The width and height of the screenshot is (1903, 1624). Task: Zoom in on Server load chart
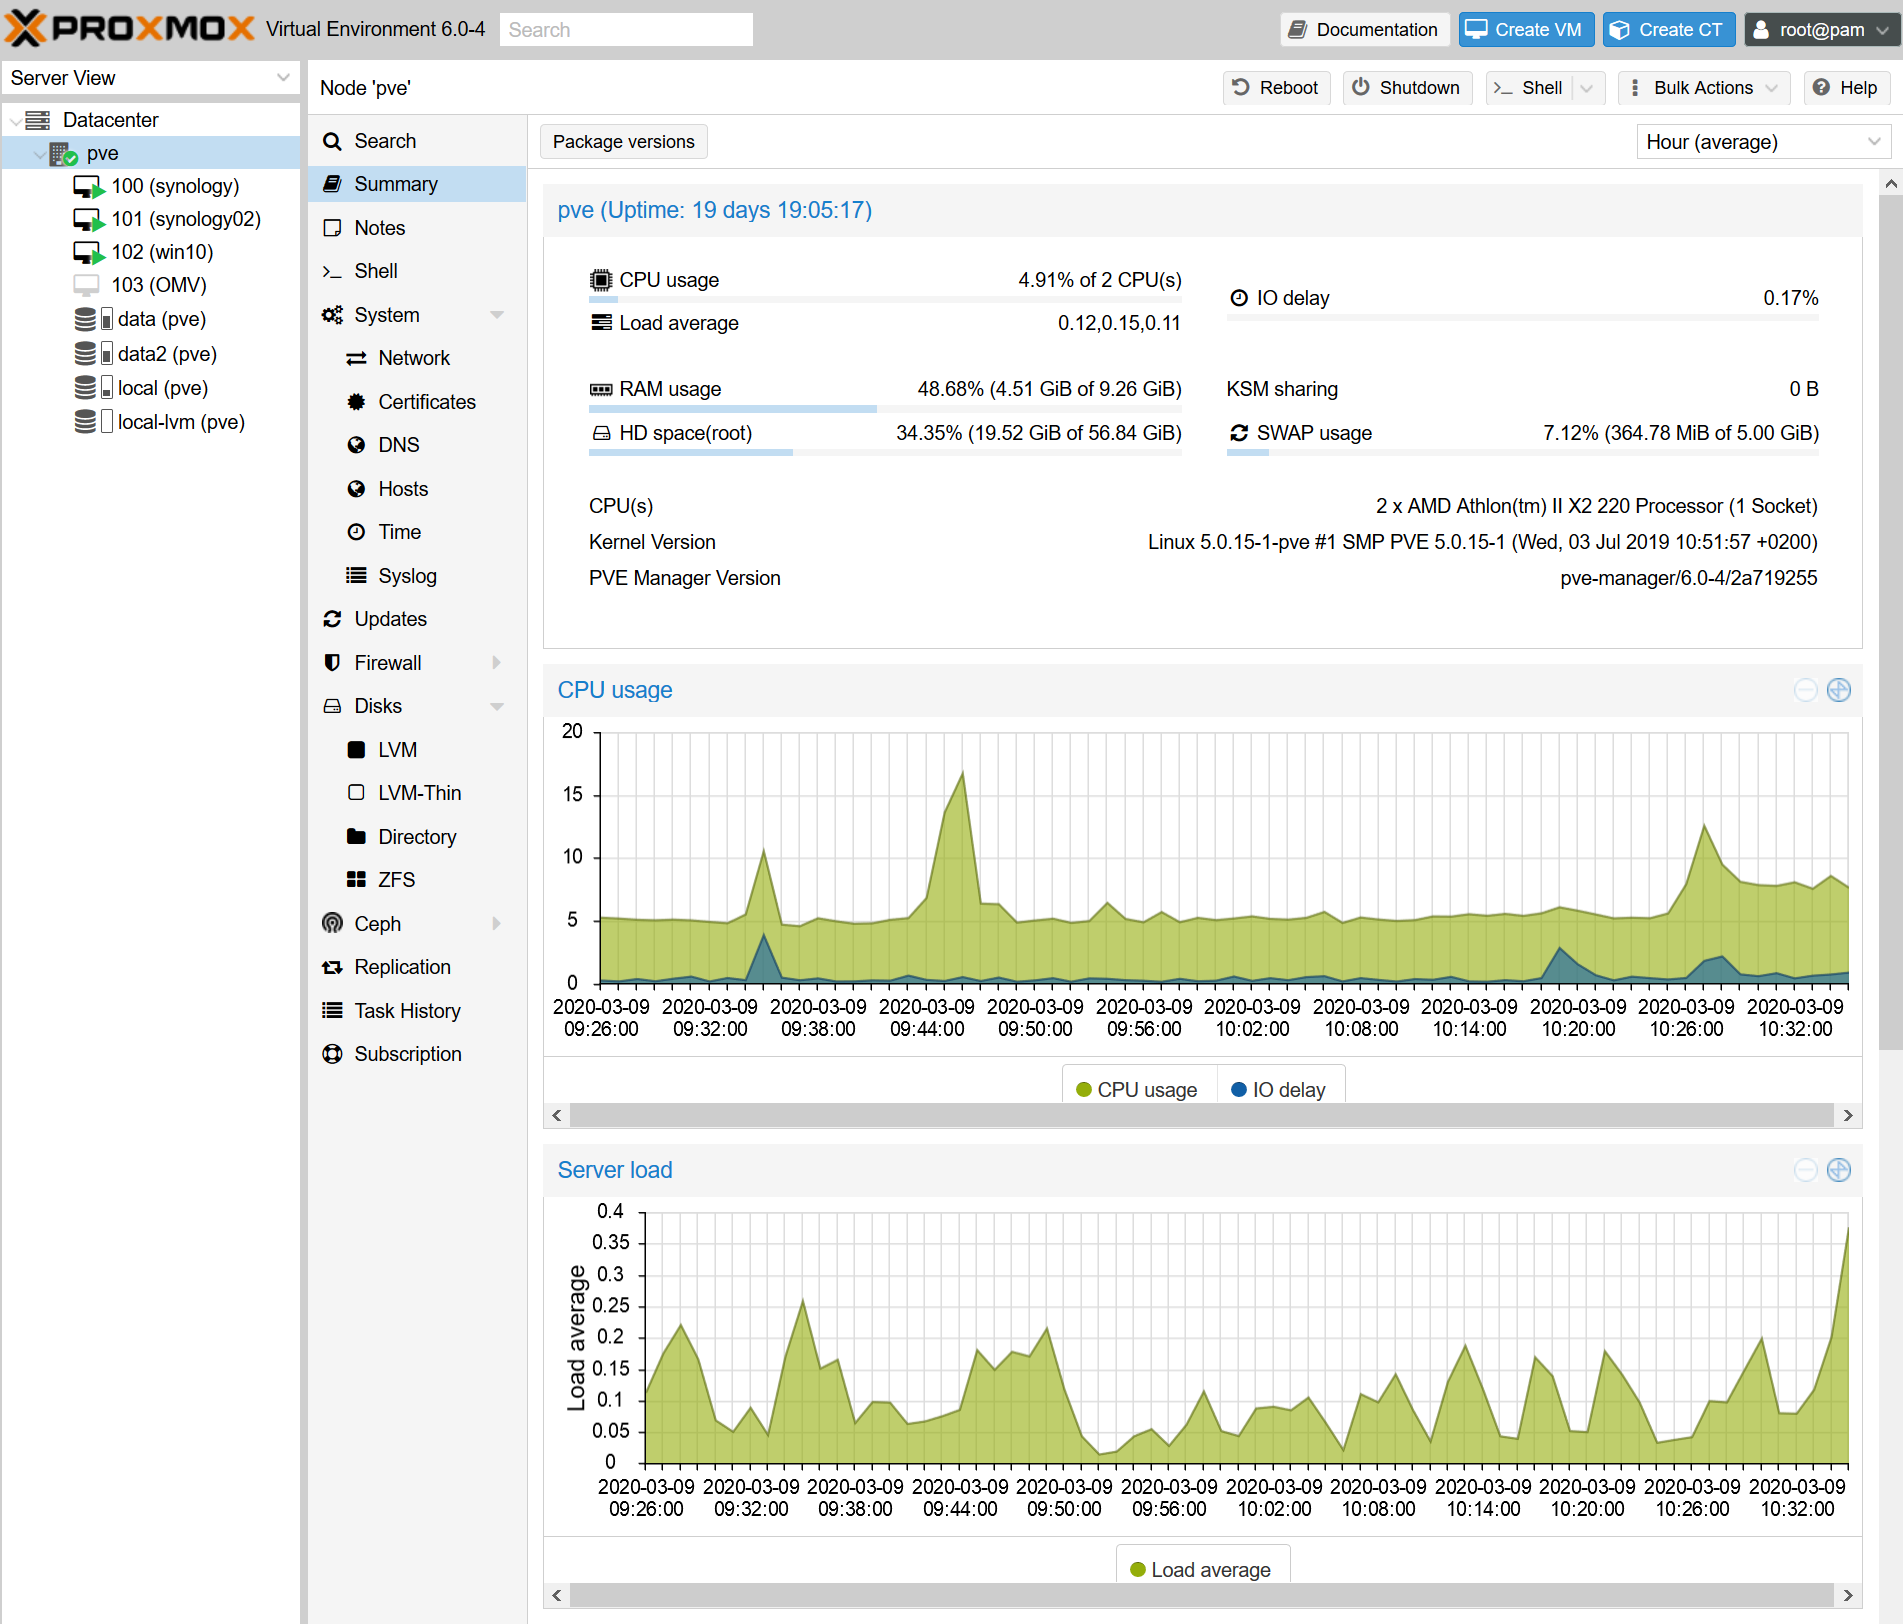pyautogui.click(x=1839, y=1170)
